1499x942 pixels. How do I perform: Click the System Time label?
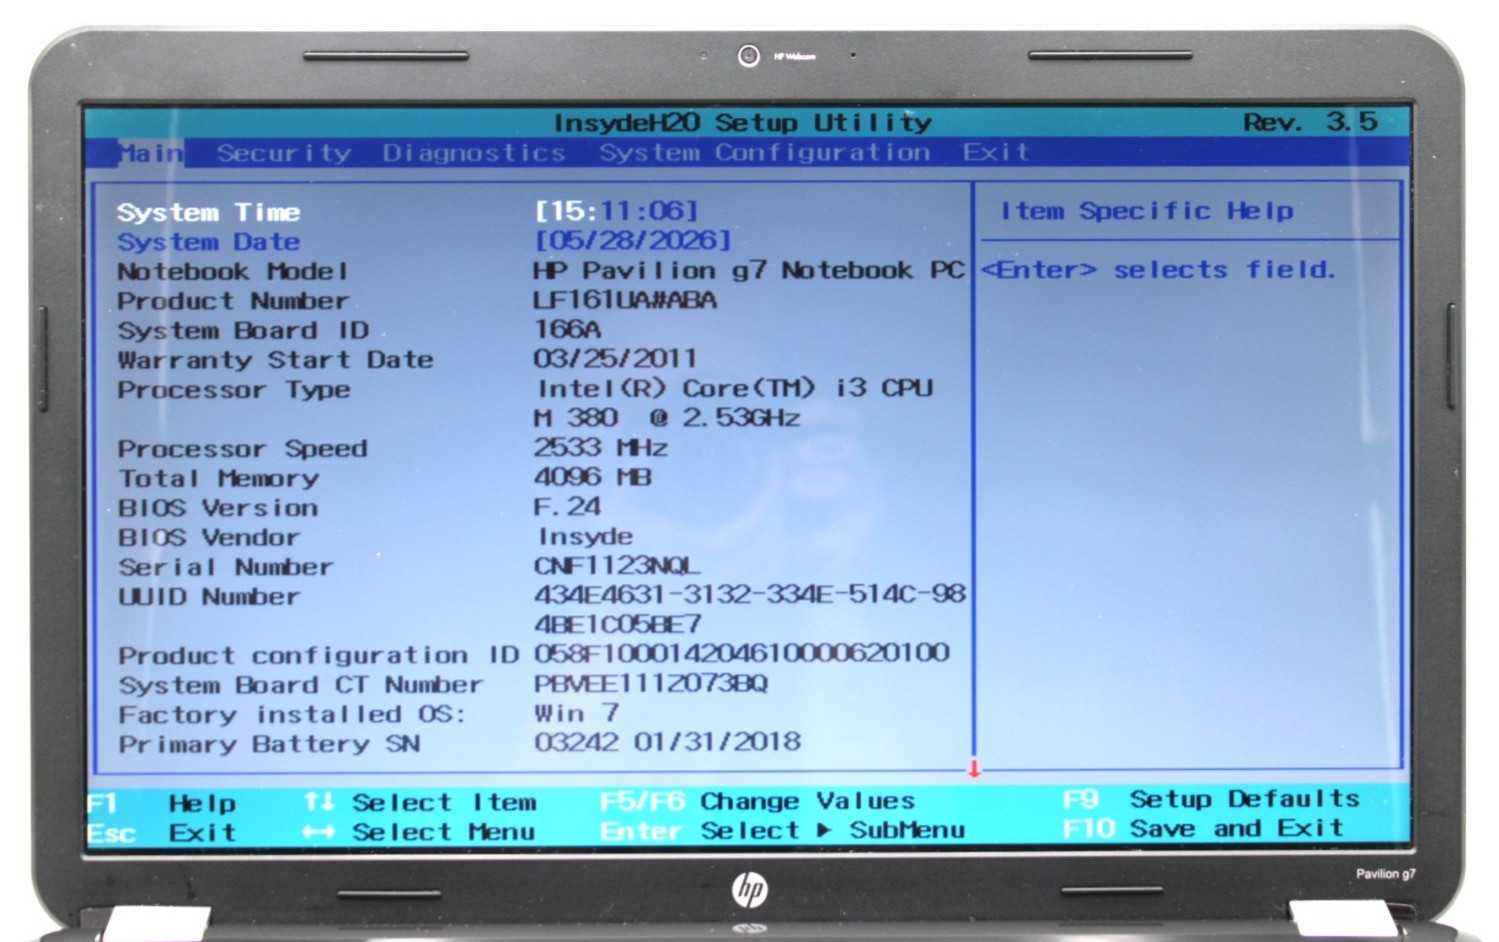209,212
